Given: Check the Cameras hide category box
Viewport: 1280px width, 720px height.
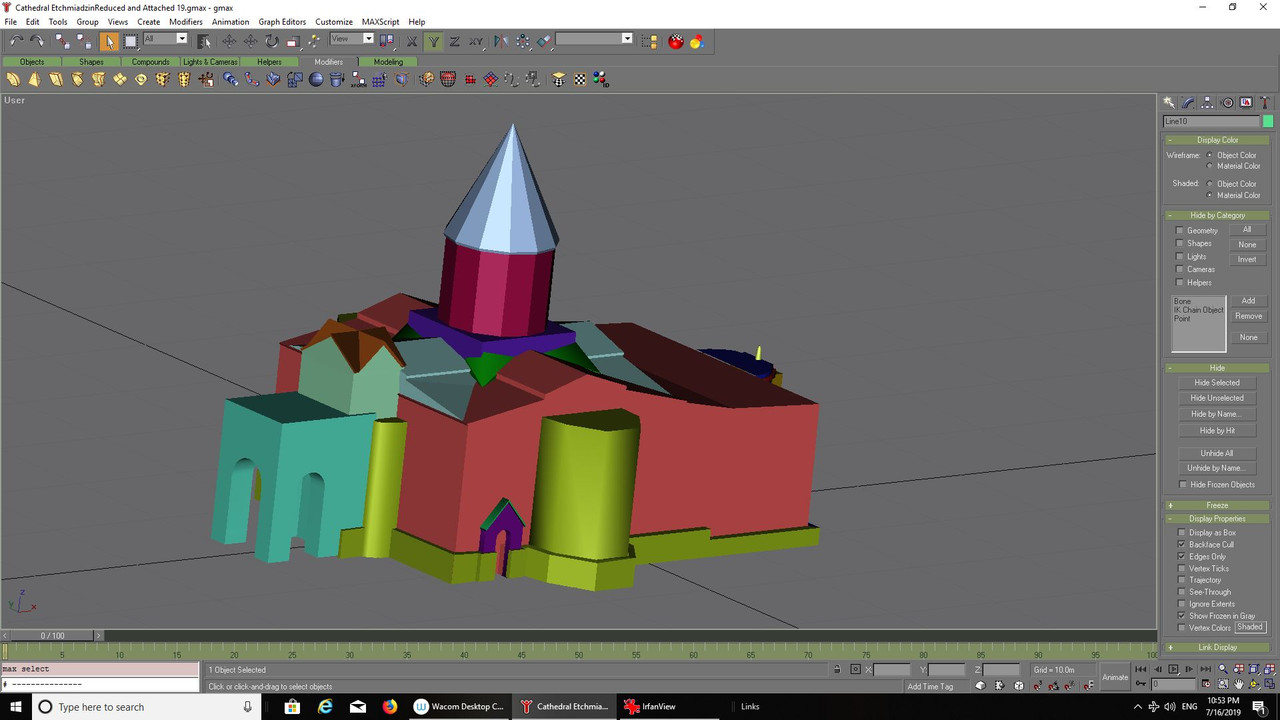Looking at the screenshot, I should (x=1180, y=270).
